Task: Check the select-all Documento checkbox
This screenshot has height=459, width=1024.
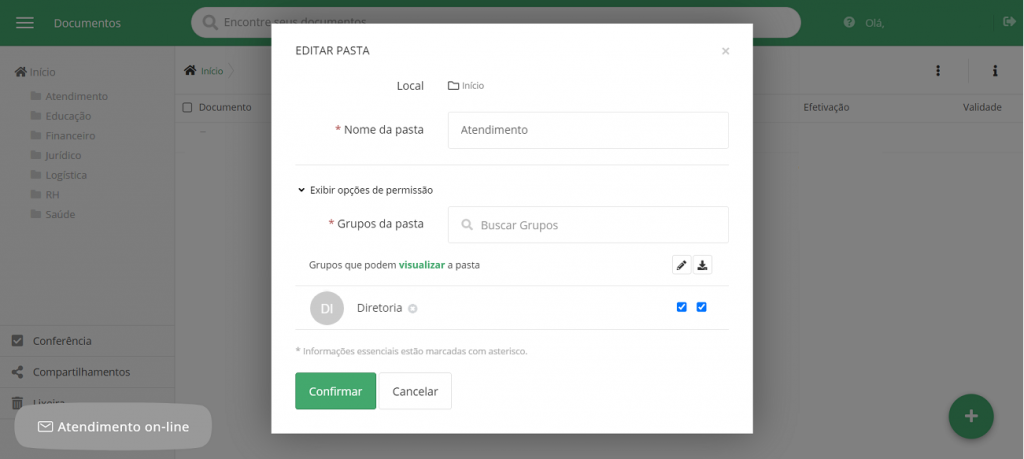Action: click(x=187, y=107)
